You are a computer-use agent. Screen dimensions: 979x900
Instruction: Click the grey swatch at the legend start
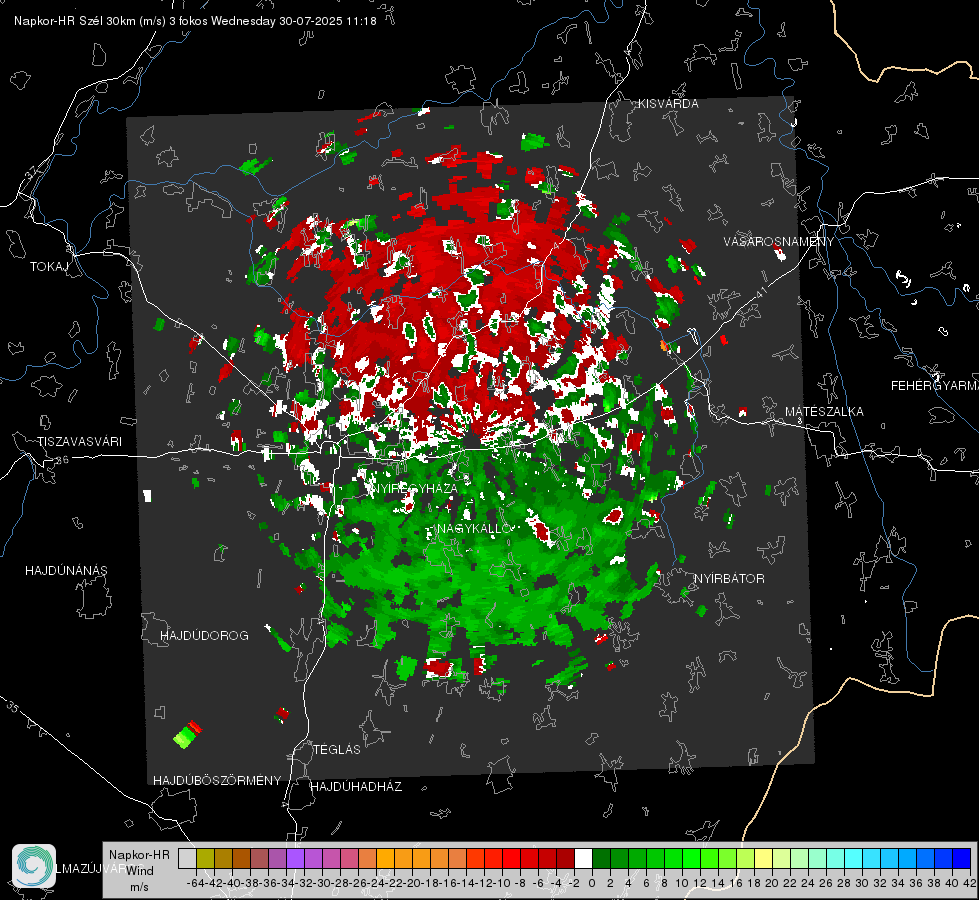[187, 859]
